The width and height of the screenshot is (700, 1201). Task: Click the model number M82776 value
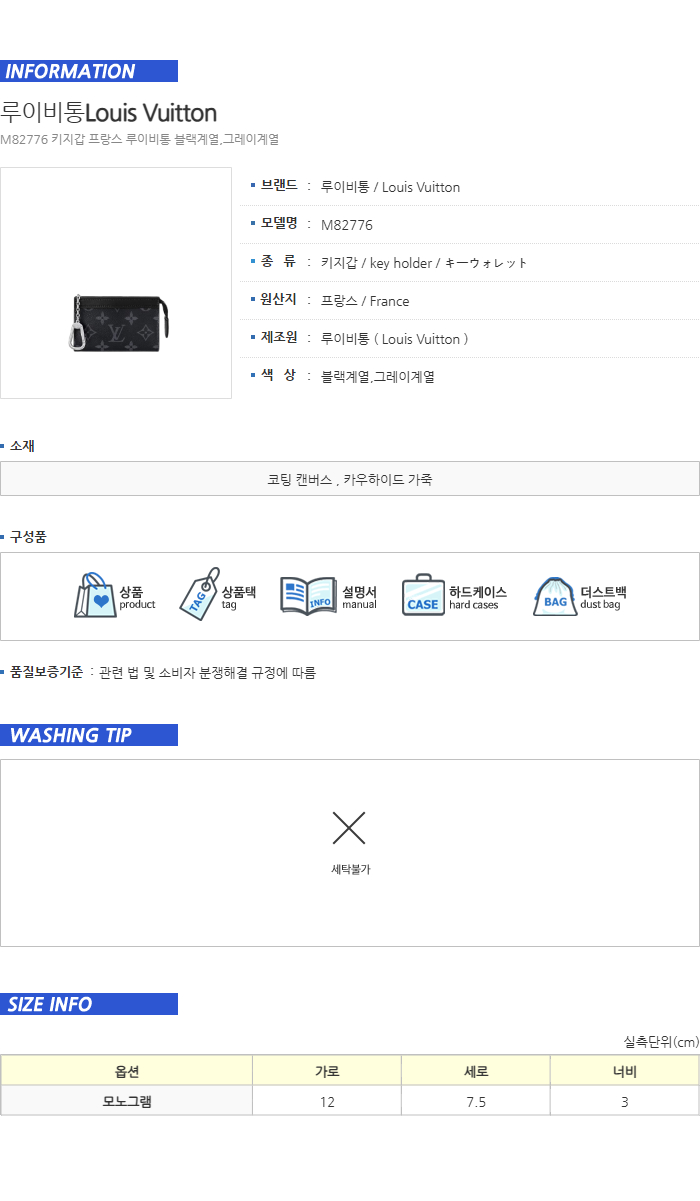pyautogui.click(x=347, y=225)
